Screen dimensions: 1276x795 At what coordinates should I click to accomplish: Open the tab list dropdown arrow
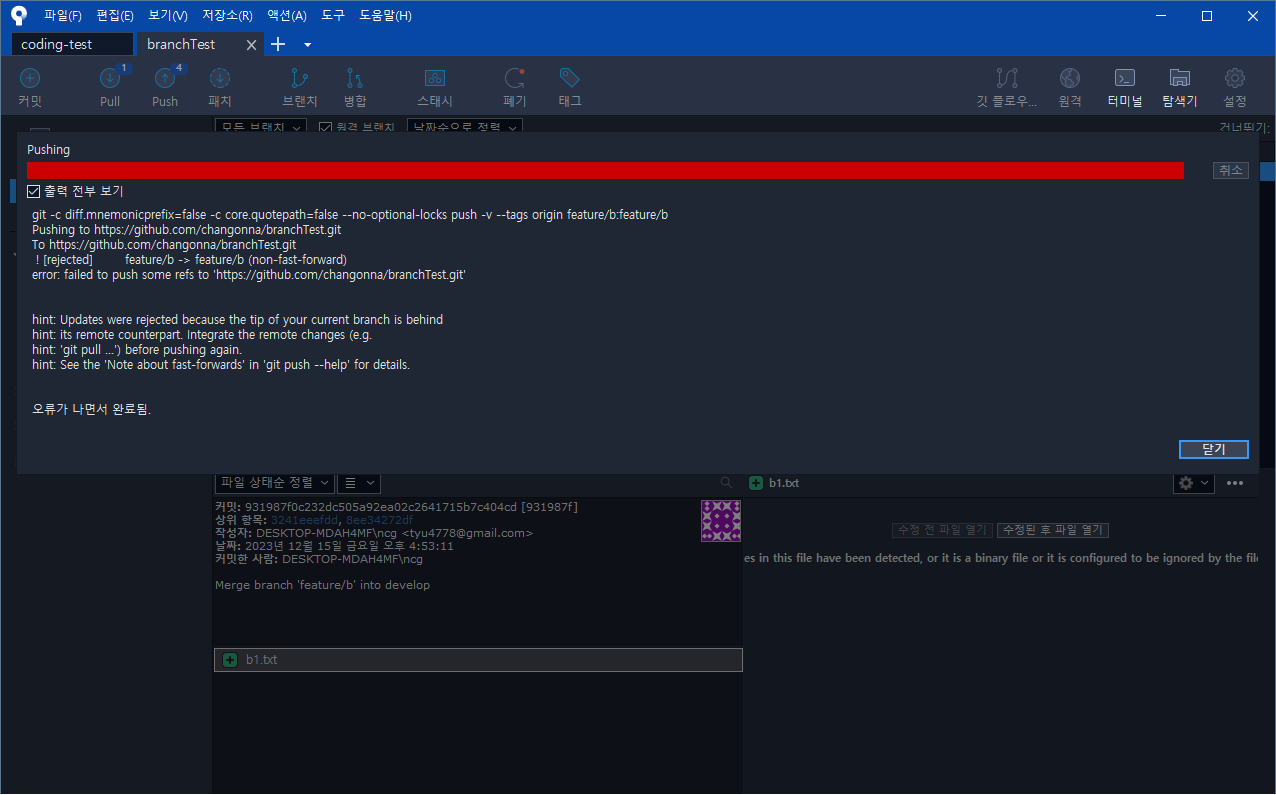coord(307,45)
